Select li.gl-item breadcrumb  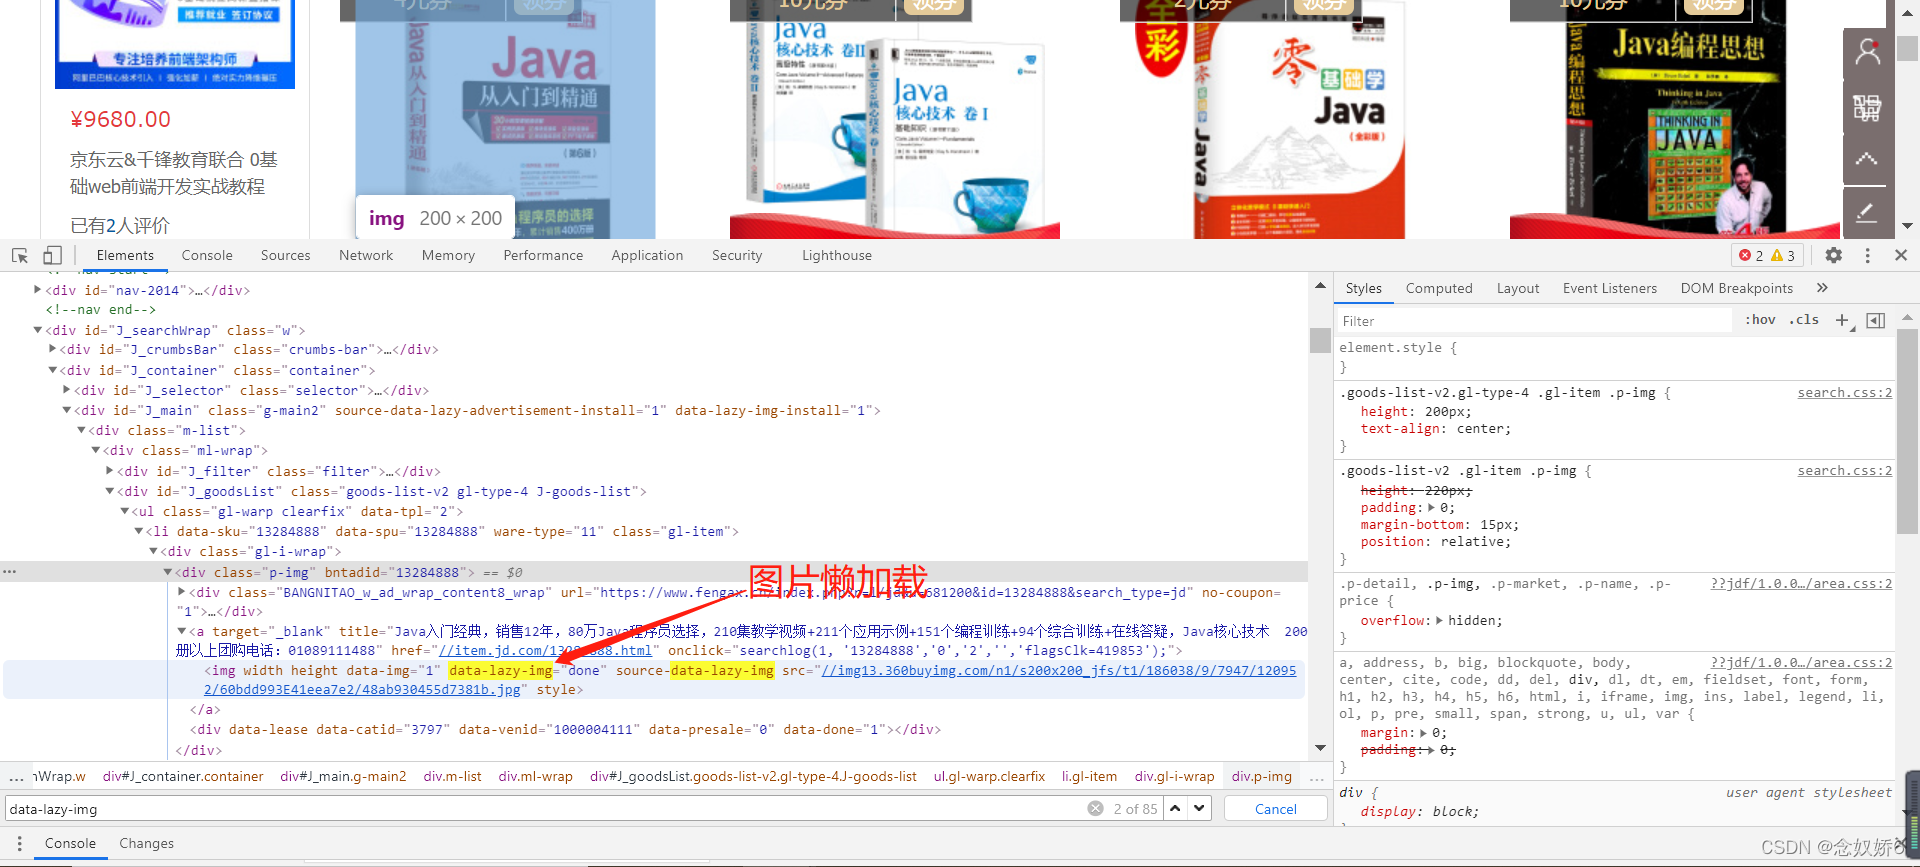tap(1089, 776)
